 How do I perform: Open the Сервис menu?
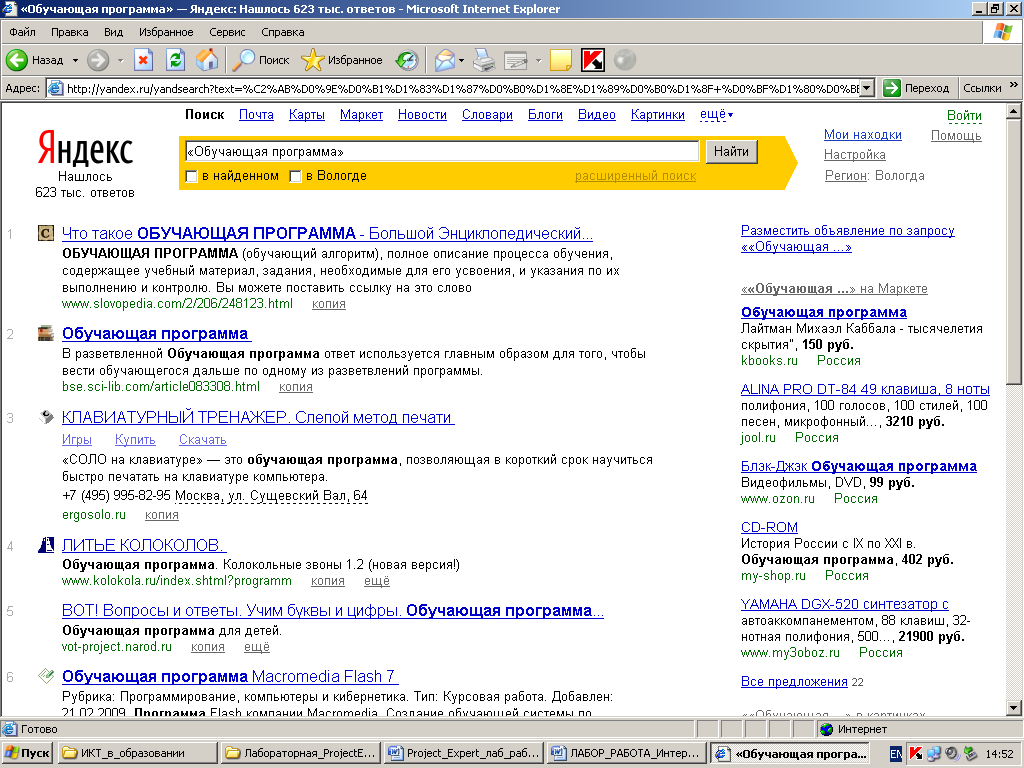tap(227, 32)
